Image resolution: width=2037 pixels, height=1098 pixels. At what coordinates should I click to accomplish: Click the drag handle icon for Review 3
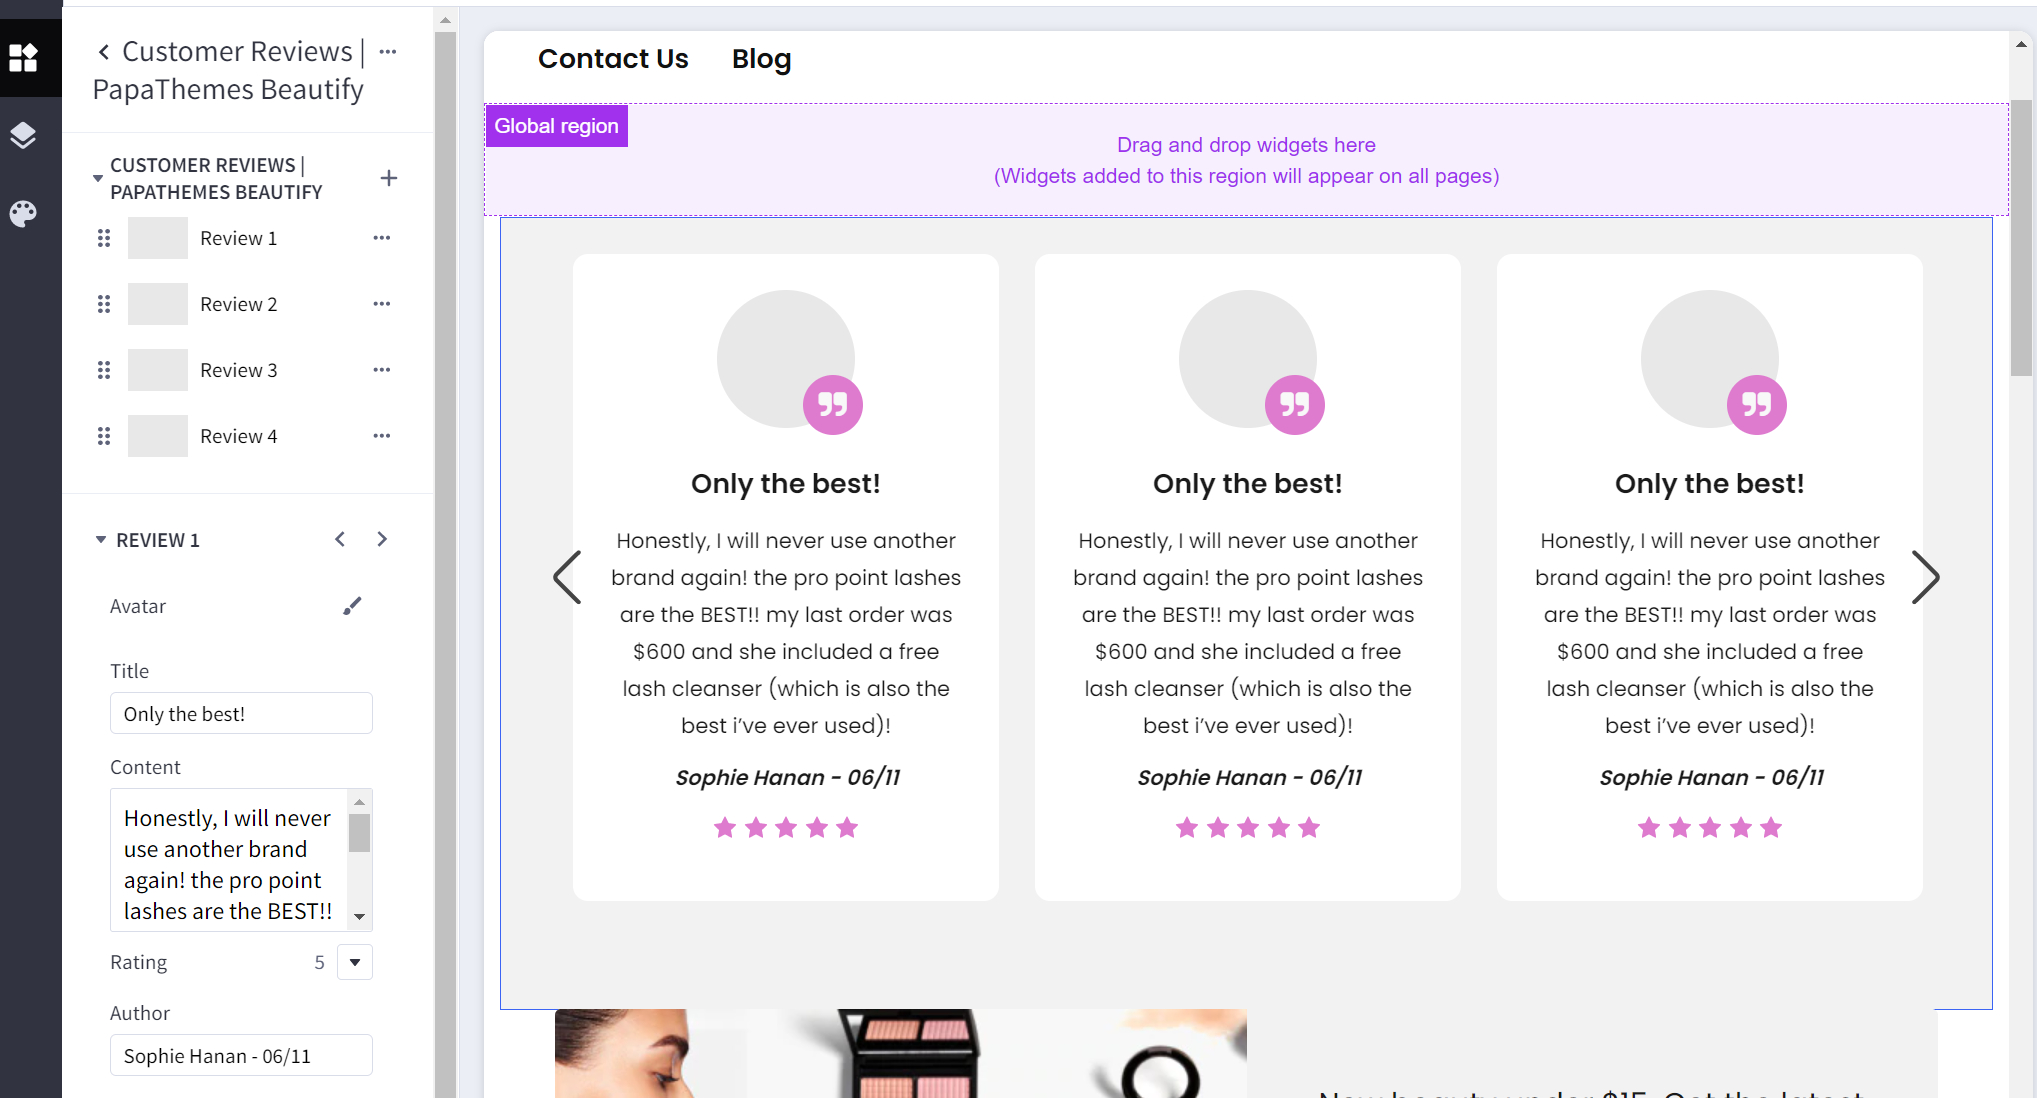point(104,369)
